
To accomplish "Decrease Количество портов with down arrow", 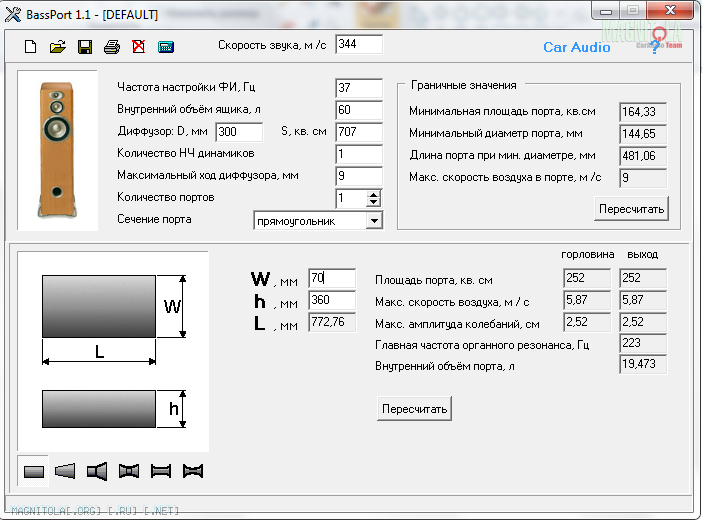I will pos(374,203).
